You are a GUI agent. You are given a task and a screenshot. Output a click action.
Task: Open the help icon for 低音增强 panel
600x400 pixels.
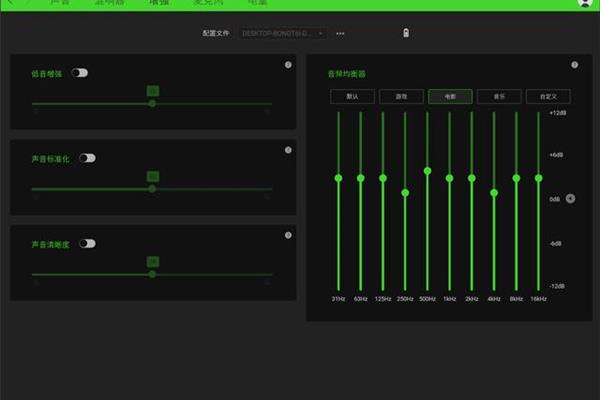[x=288, y=65]
